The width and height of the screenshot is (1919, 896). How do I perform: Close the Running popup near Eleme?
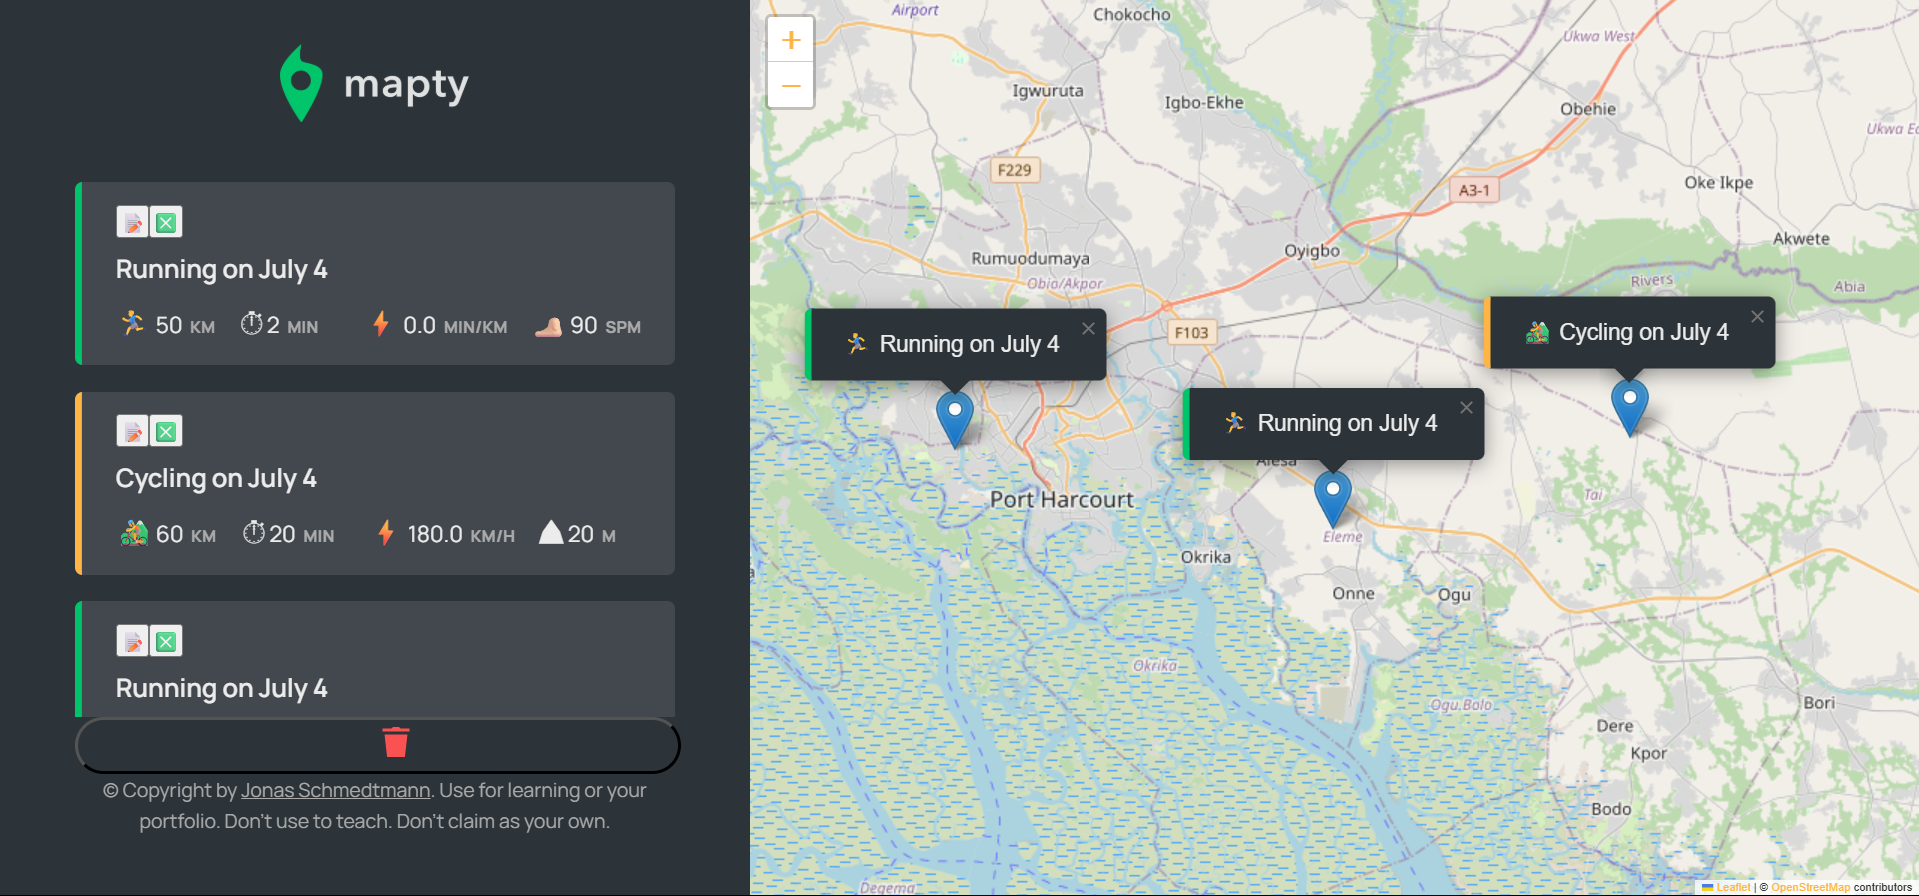pyautogui.click(x=1466, y=407)
